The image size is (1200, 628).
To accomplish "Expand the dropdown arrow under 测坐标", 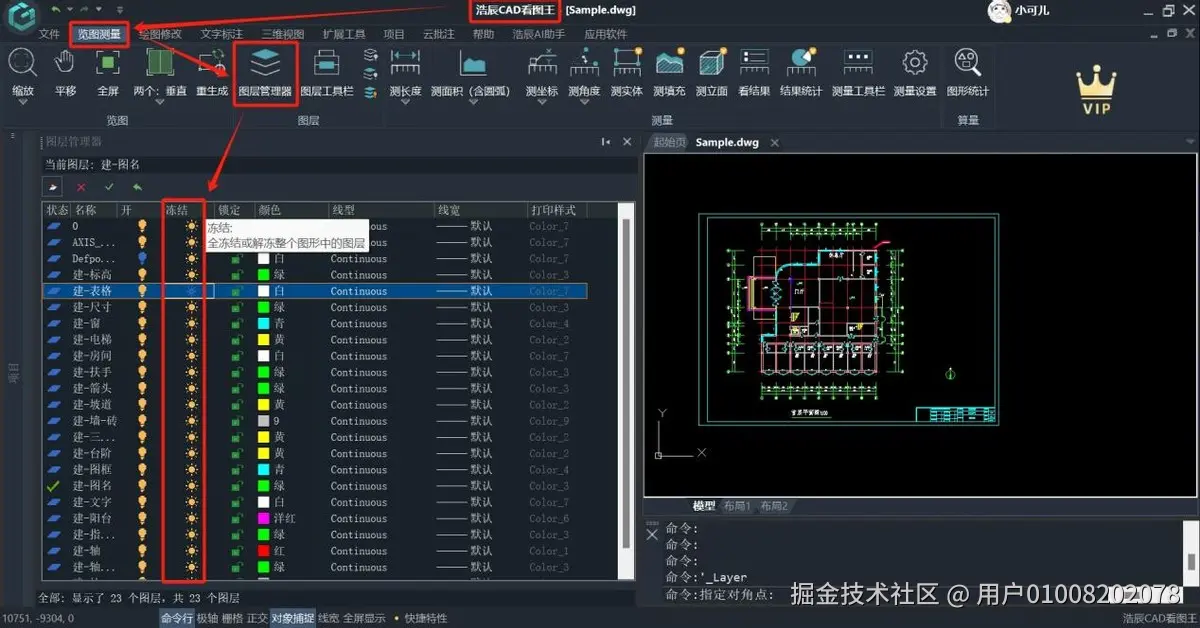I will tap(541, 102).
